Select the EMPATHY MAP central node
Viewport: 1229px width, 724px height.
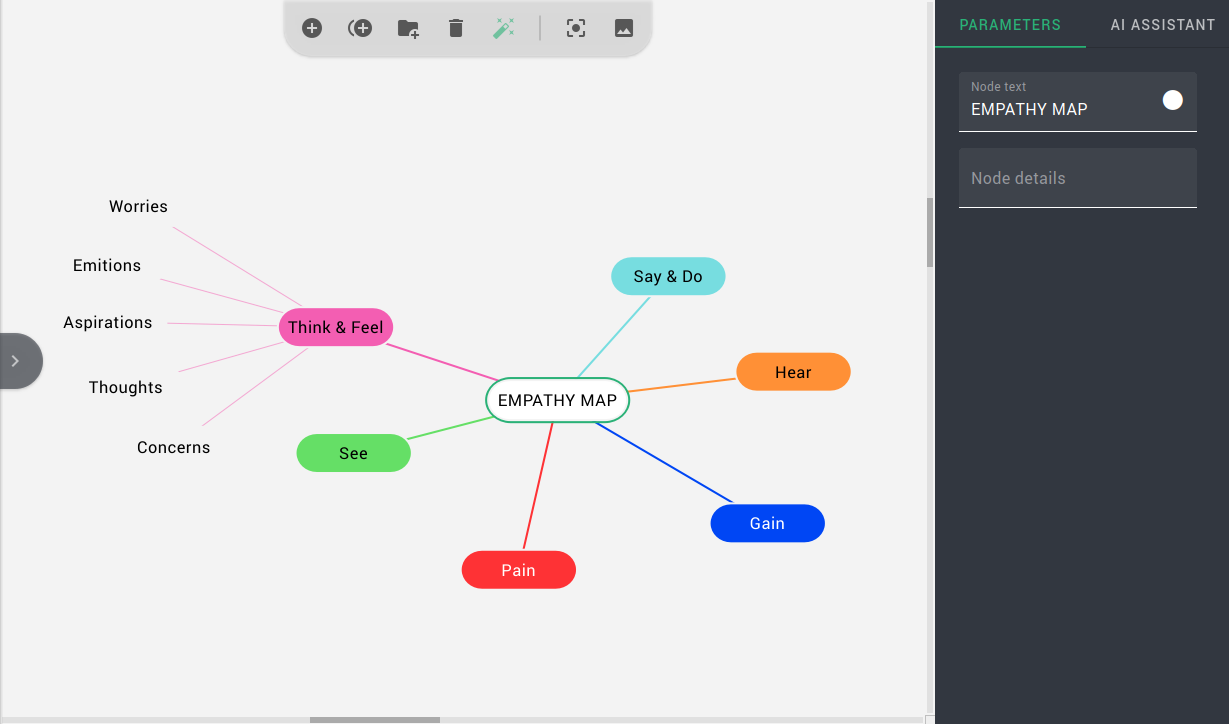pyautogui.click(x=557, y=400)
